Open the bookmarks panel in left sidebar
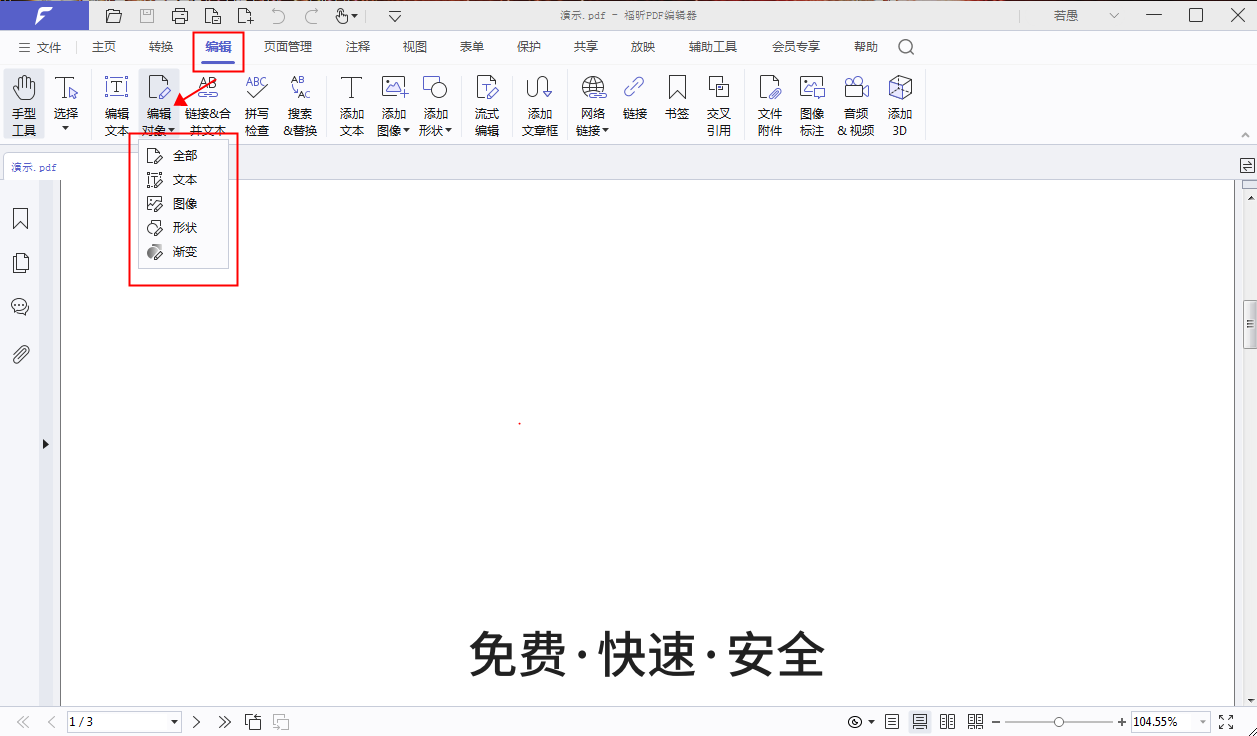Screen dimensions: 1257x736 click(20, 218)
